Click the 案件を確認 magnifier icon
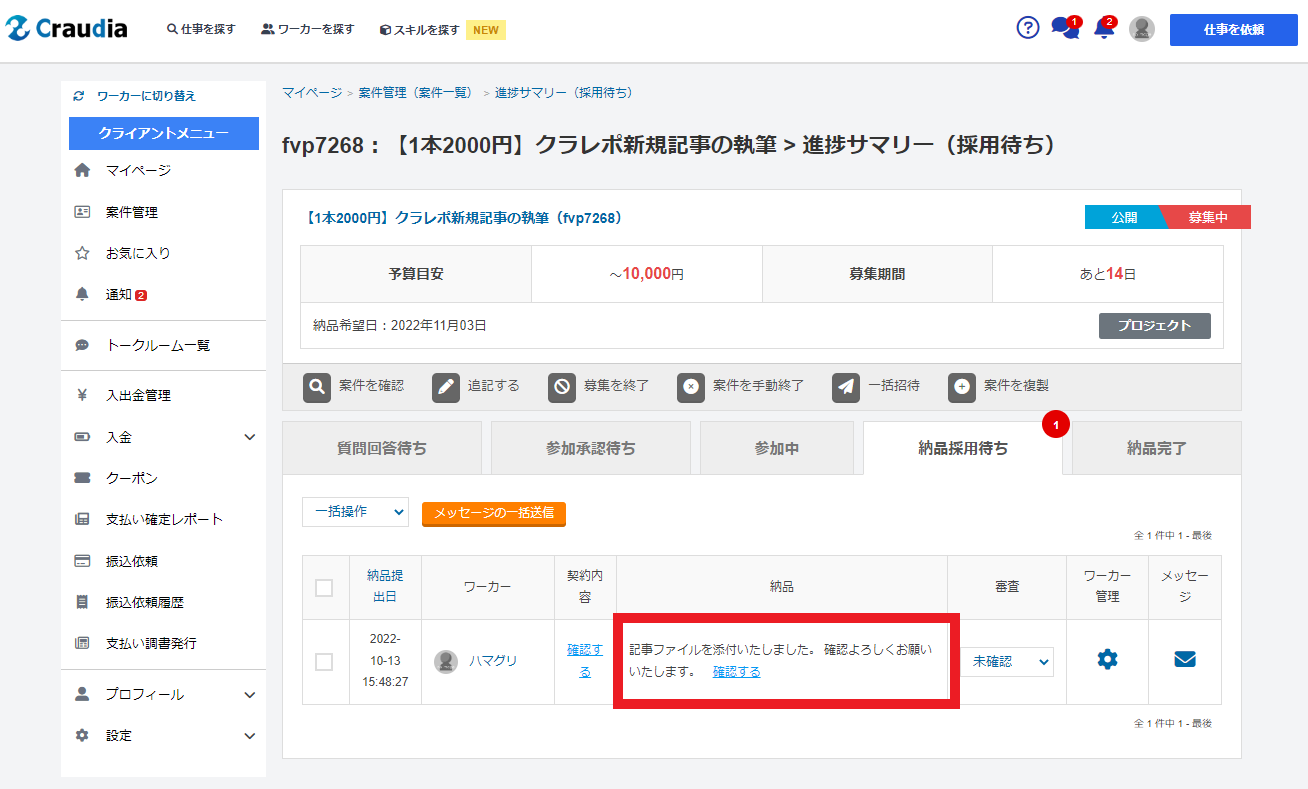 (x=317, y=387)
